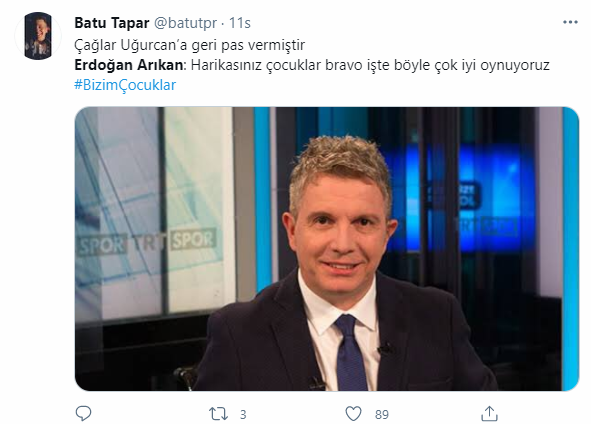Click the retweet count showing 3
The image size is (591, 424).
(243, 415)
